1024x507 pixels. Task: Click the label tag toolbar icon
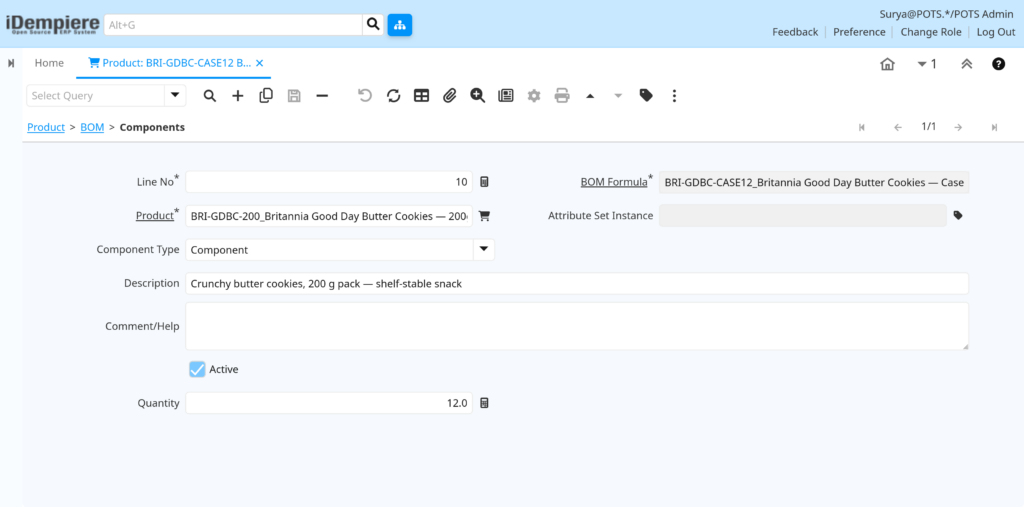click(646, 96)
